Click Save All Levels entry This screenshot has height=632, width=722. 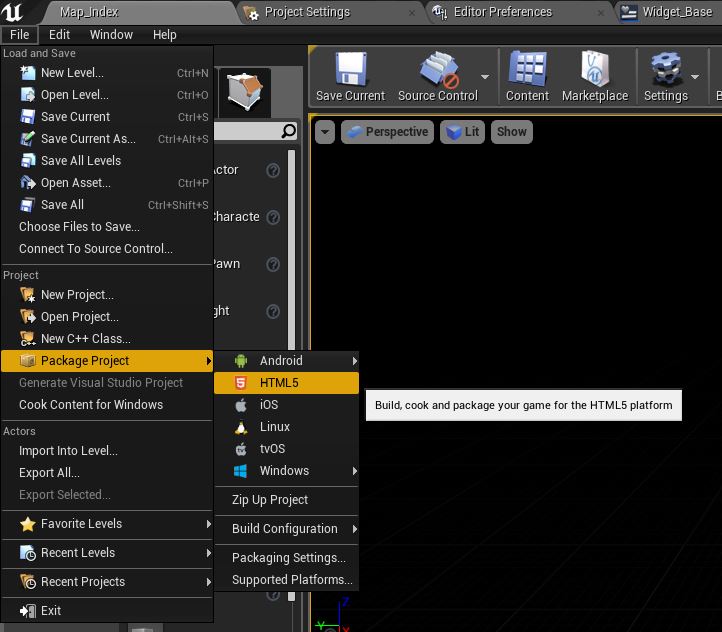coord(107,161)
